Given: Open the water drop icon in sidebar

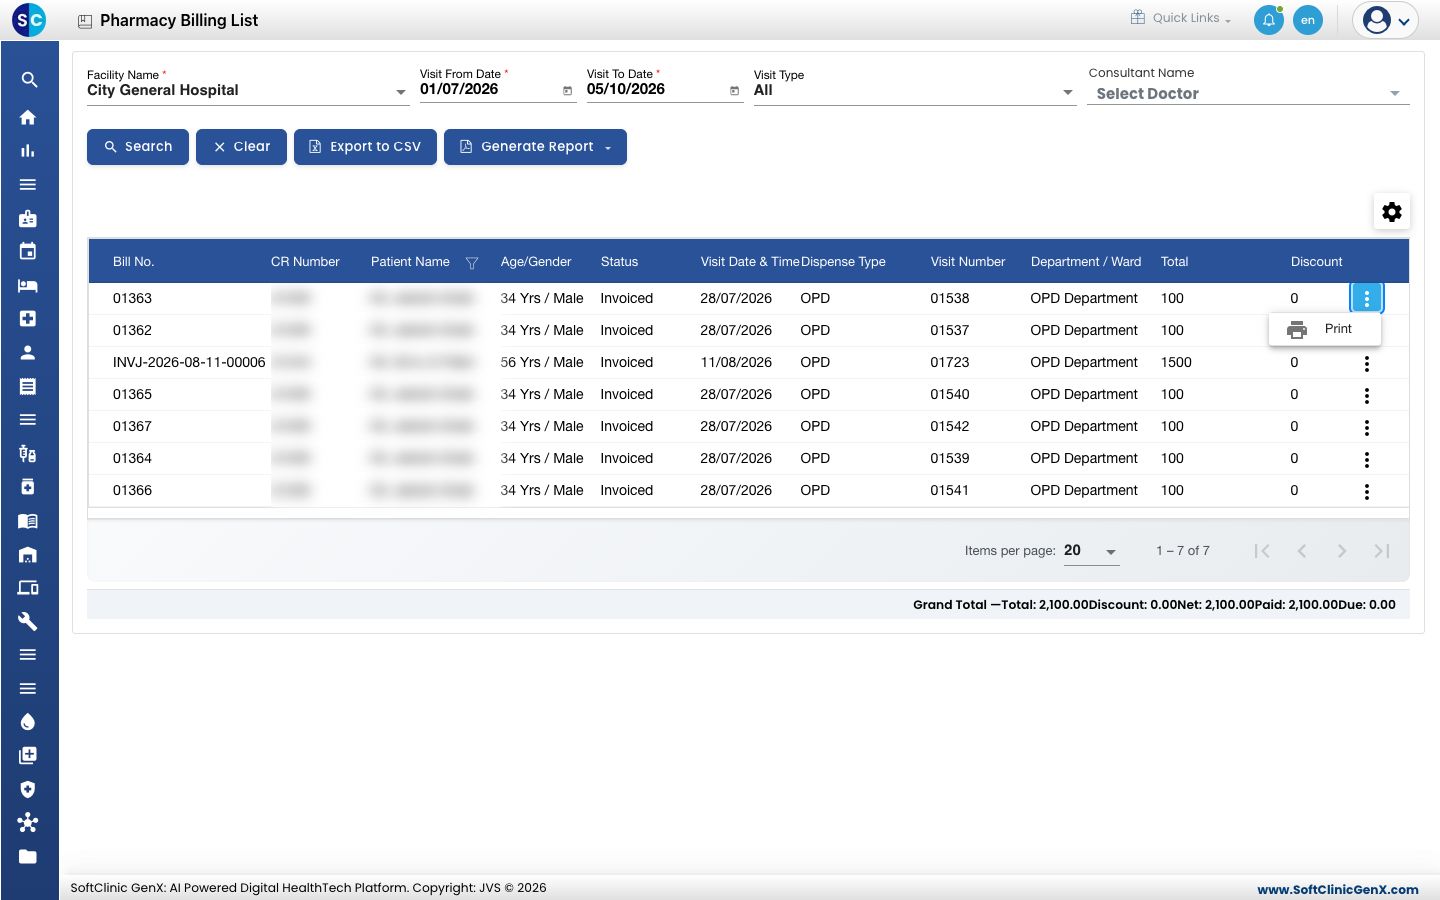Looking at the screenshot, I should point(28,722).
